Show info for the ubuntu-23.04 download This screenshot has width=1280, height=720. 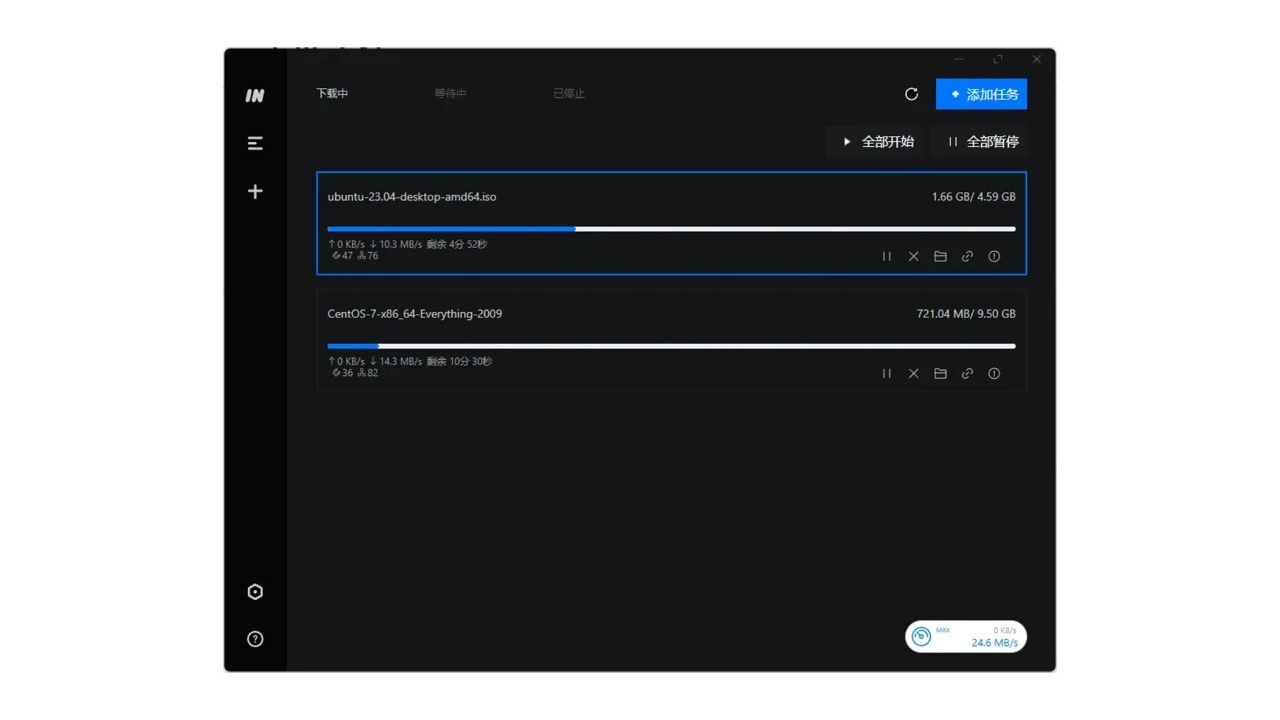click(x=994, y=257)
